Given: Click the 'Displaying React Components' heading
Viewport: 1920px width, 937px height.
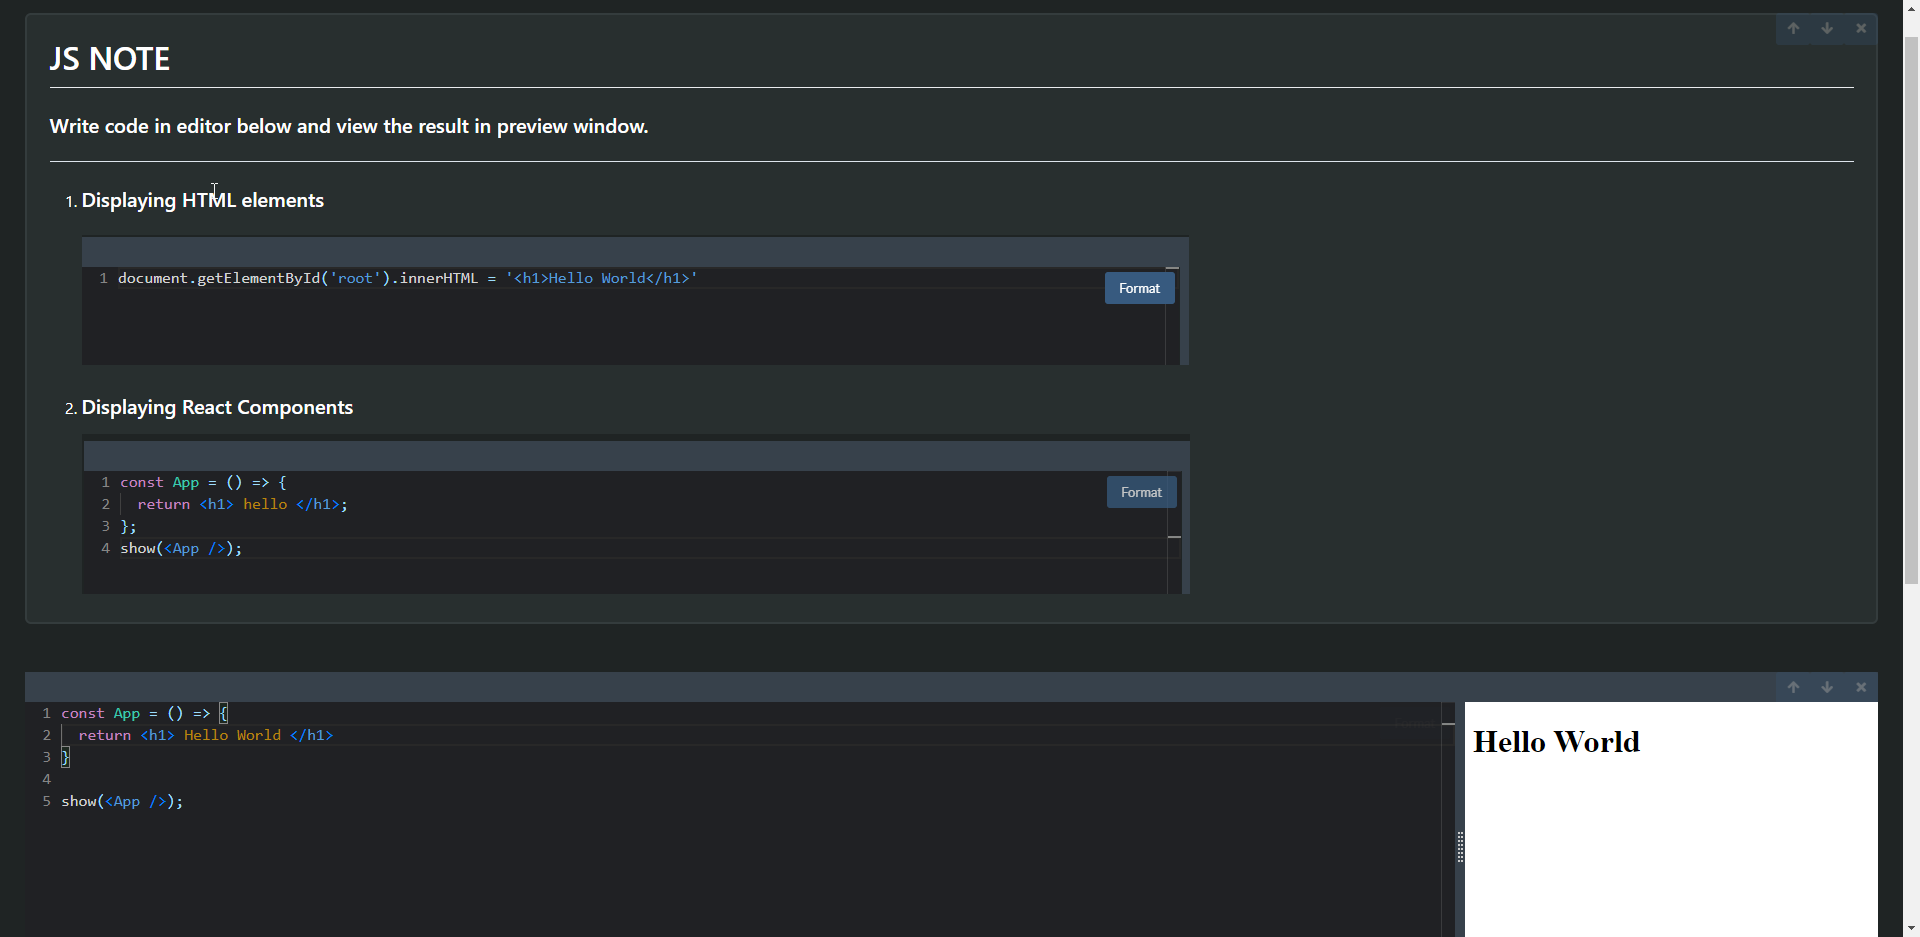Looking at the screenshot, I should (217, 408).
